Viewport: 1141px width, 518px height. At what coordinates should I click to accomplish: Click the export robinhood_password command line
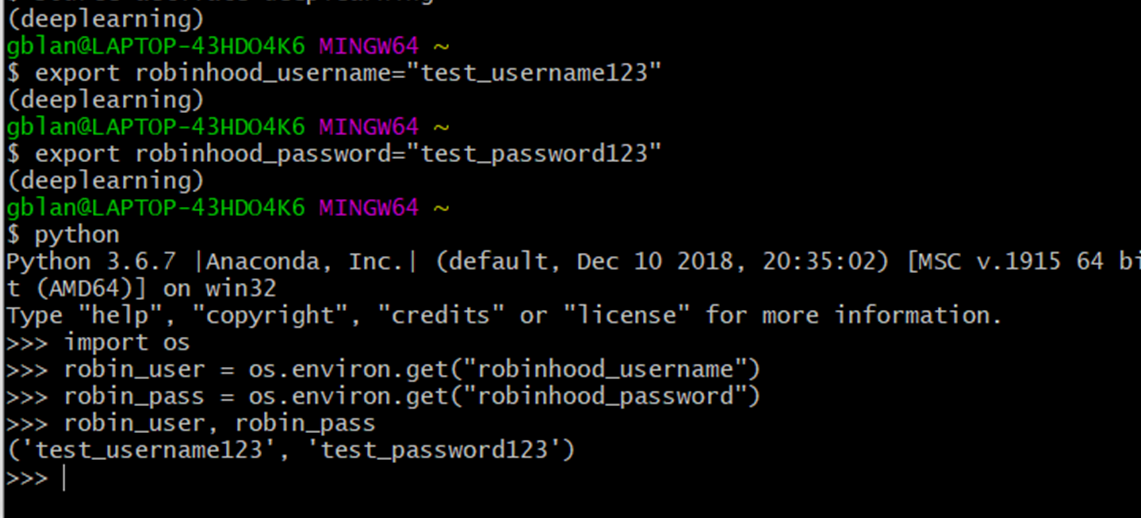coord(334,154)
